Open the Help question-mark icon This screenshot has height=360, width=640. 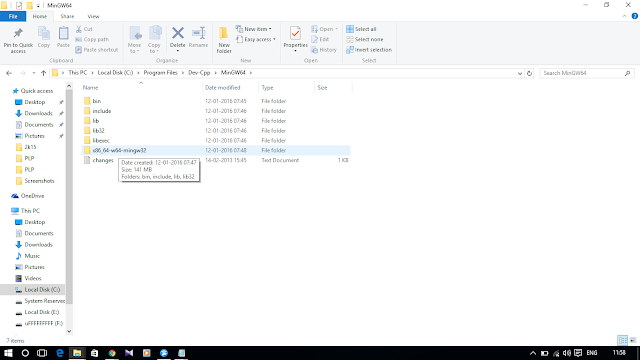(634, 16)
